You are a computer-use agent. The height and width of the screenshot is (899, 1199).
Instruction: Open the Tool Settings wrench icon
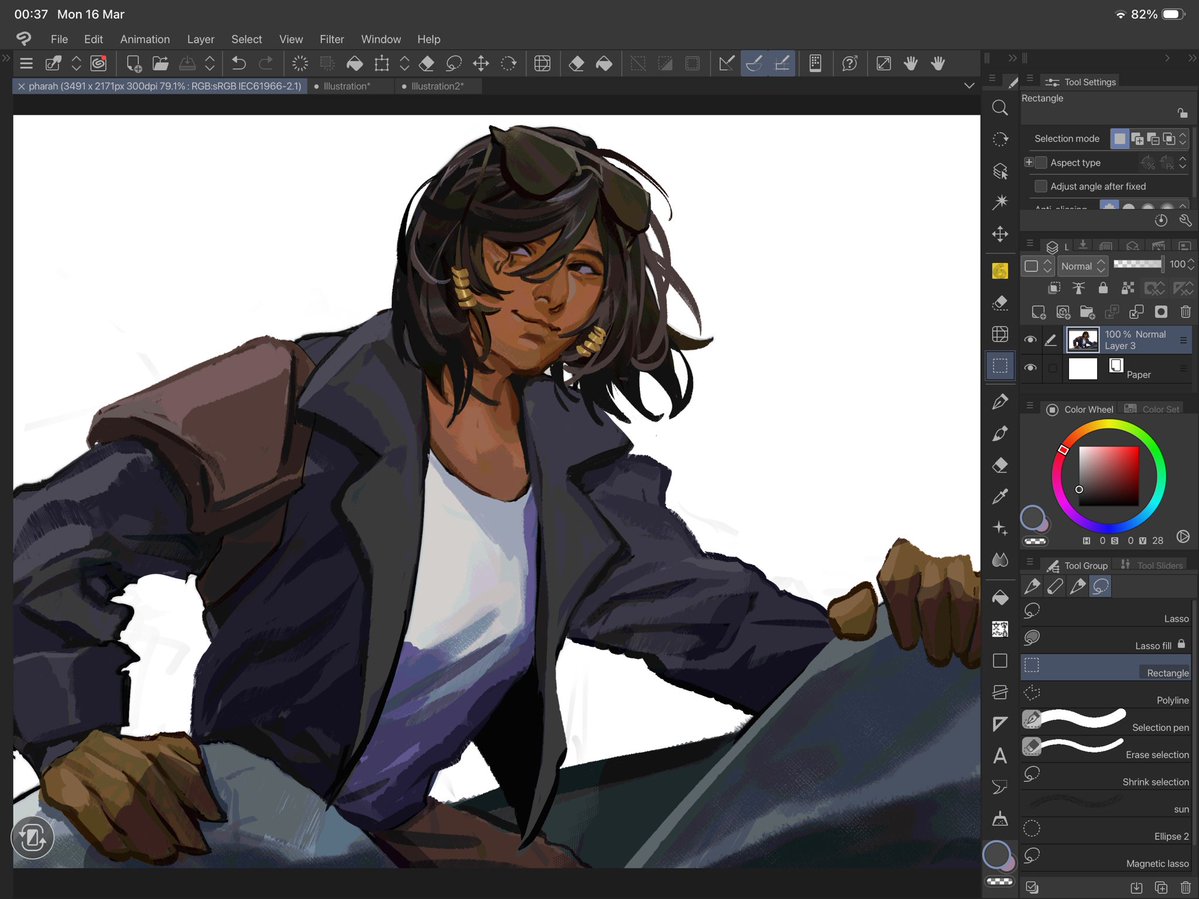coord(1185,220)
